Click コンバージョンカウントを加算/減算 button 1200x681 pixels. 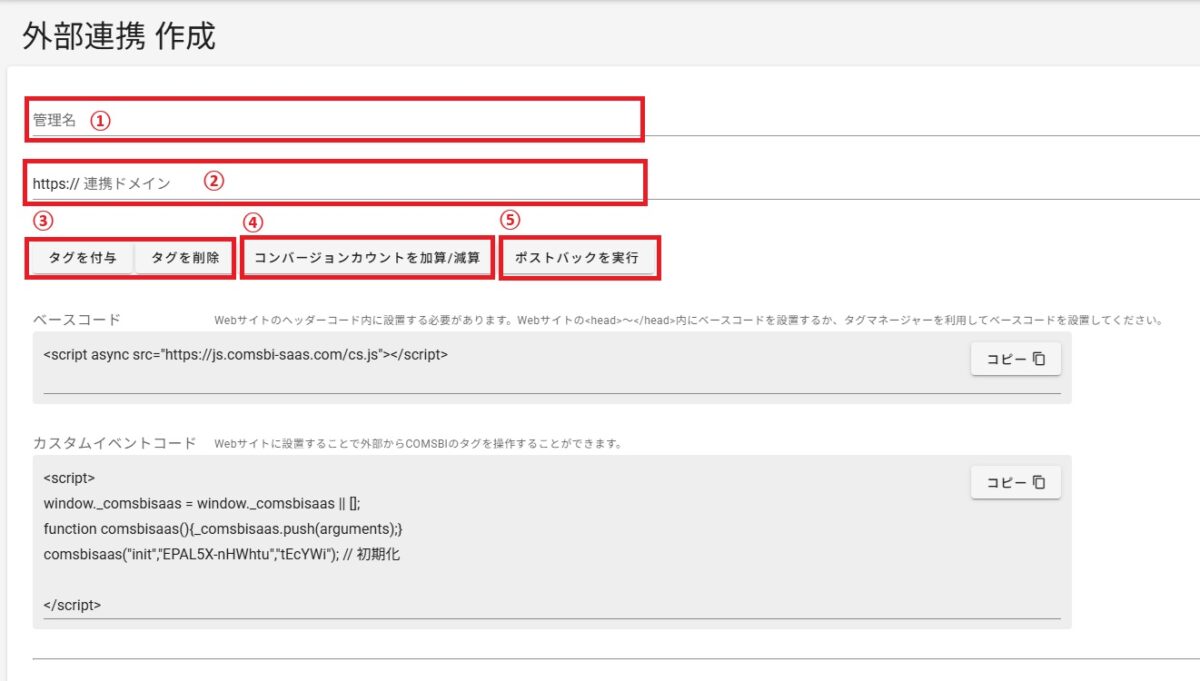pyautogui.click(x=366, y=258)
